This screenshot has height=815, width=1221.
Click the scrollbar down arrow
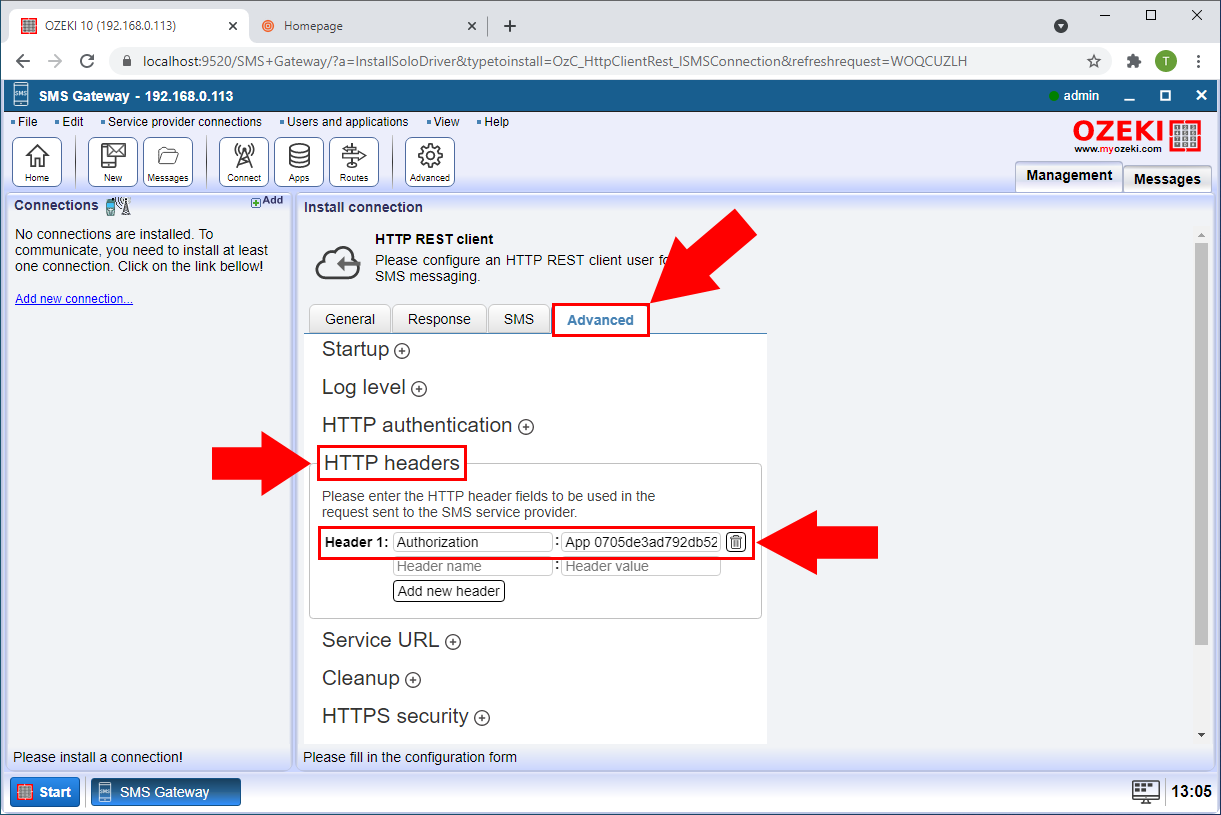[1202, 735]
